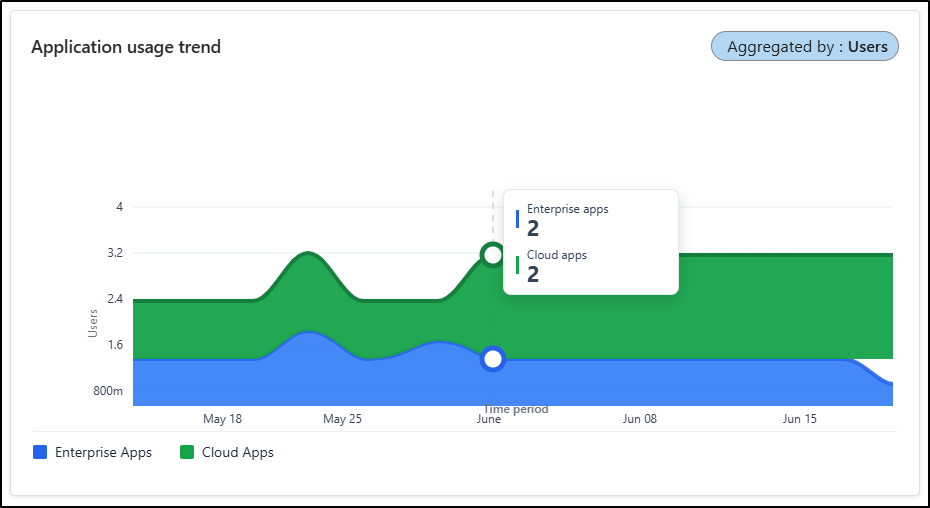Image resolution: width=930 pixels, height=508 pixels.
Task: Click Enterprise apps value in tooltip
Action: [x=533, y=228]
